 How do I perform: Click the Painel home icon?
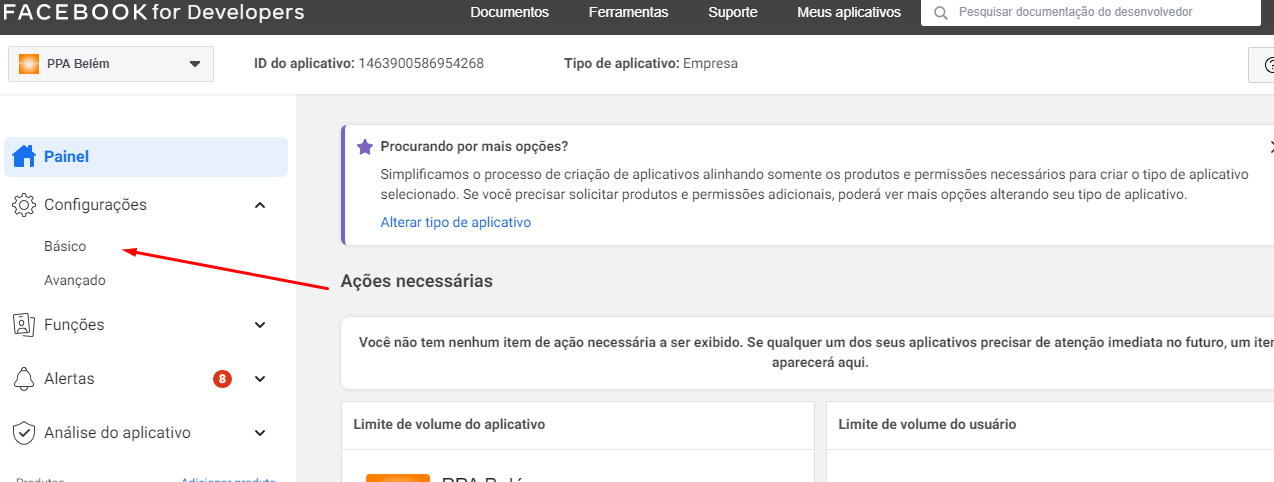click(x=24, y=157)
